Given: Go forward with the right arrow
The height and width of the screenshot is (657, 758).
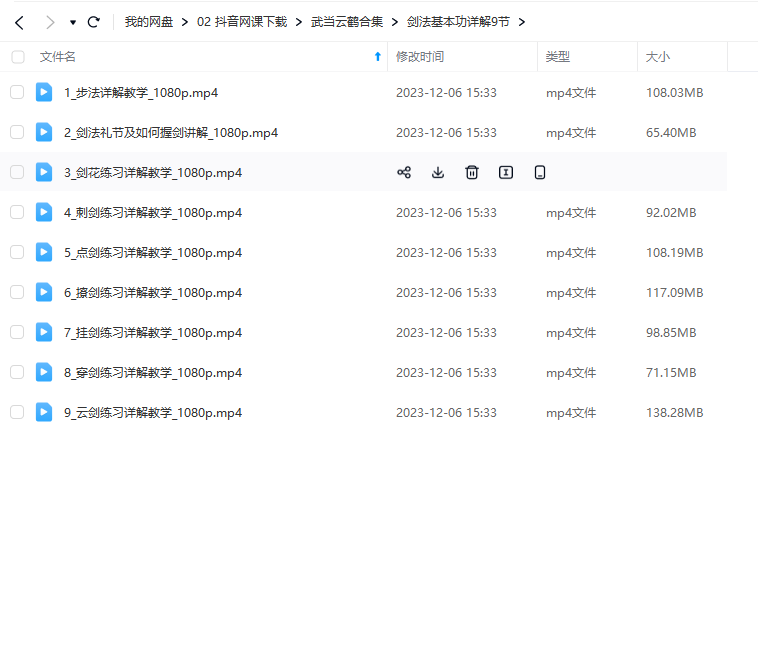Looking at the screenshot, I should 50,22.
